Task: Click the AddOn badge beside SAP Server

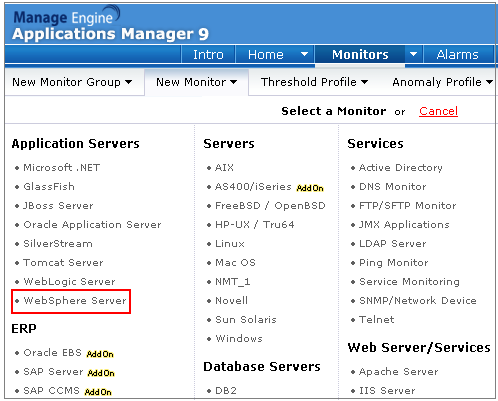Action: tap(101, 373)
